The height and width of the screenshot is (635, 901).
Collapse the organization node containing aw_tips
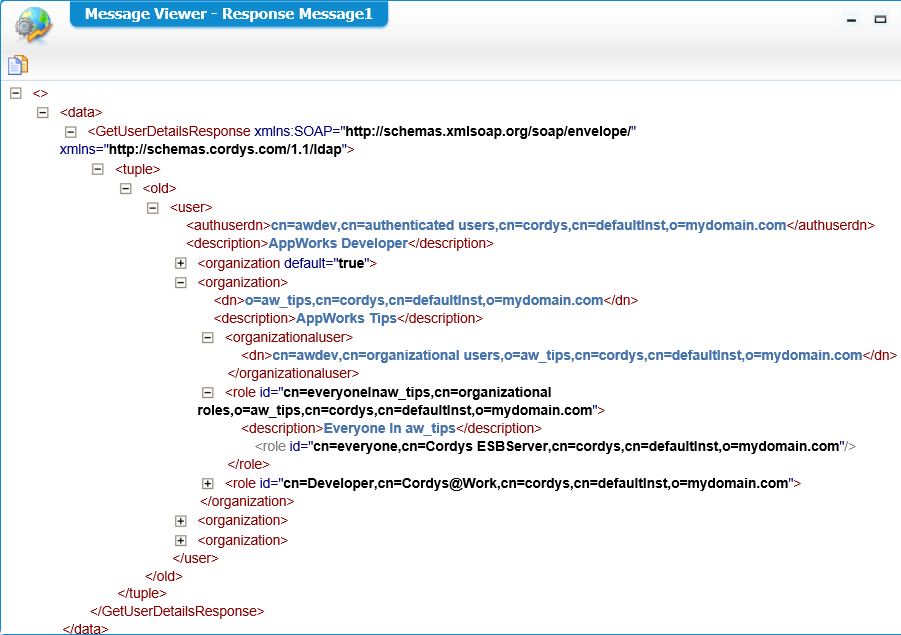(x=181, y=282)
